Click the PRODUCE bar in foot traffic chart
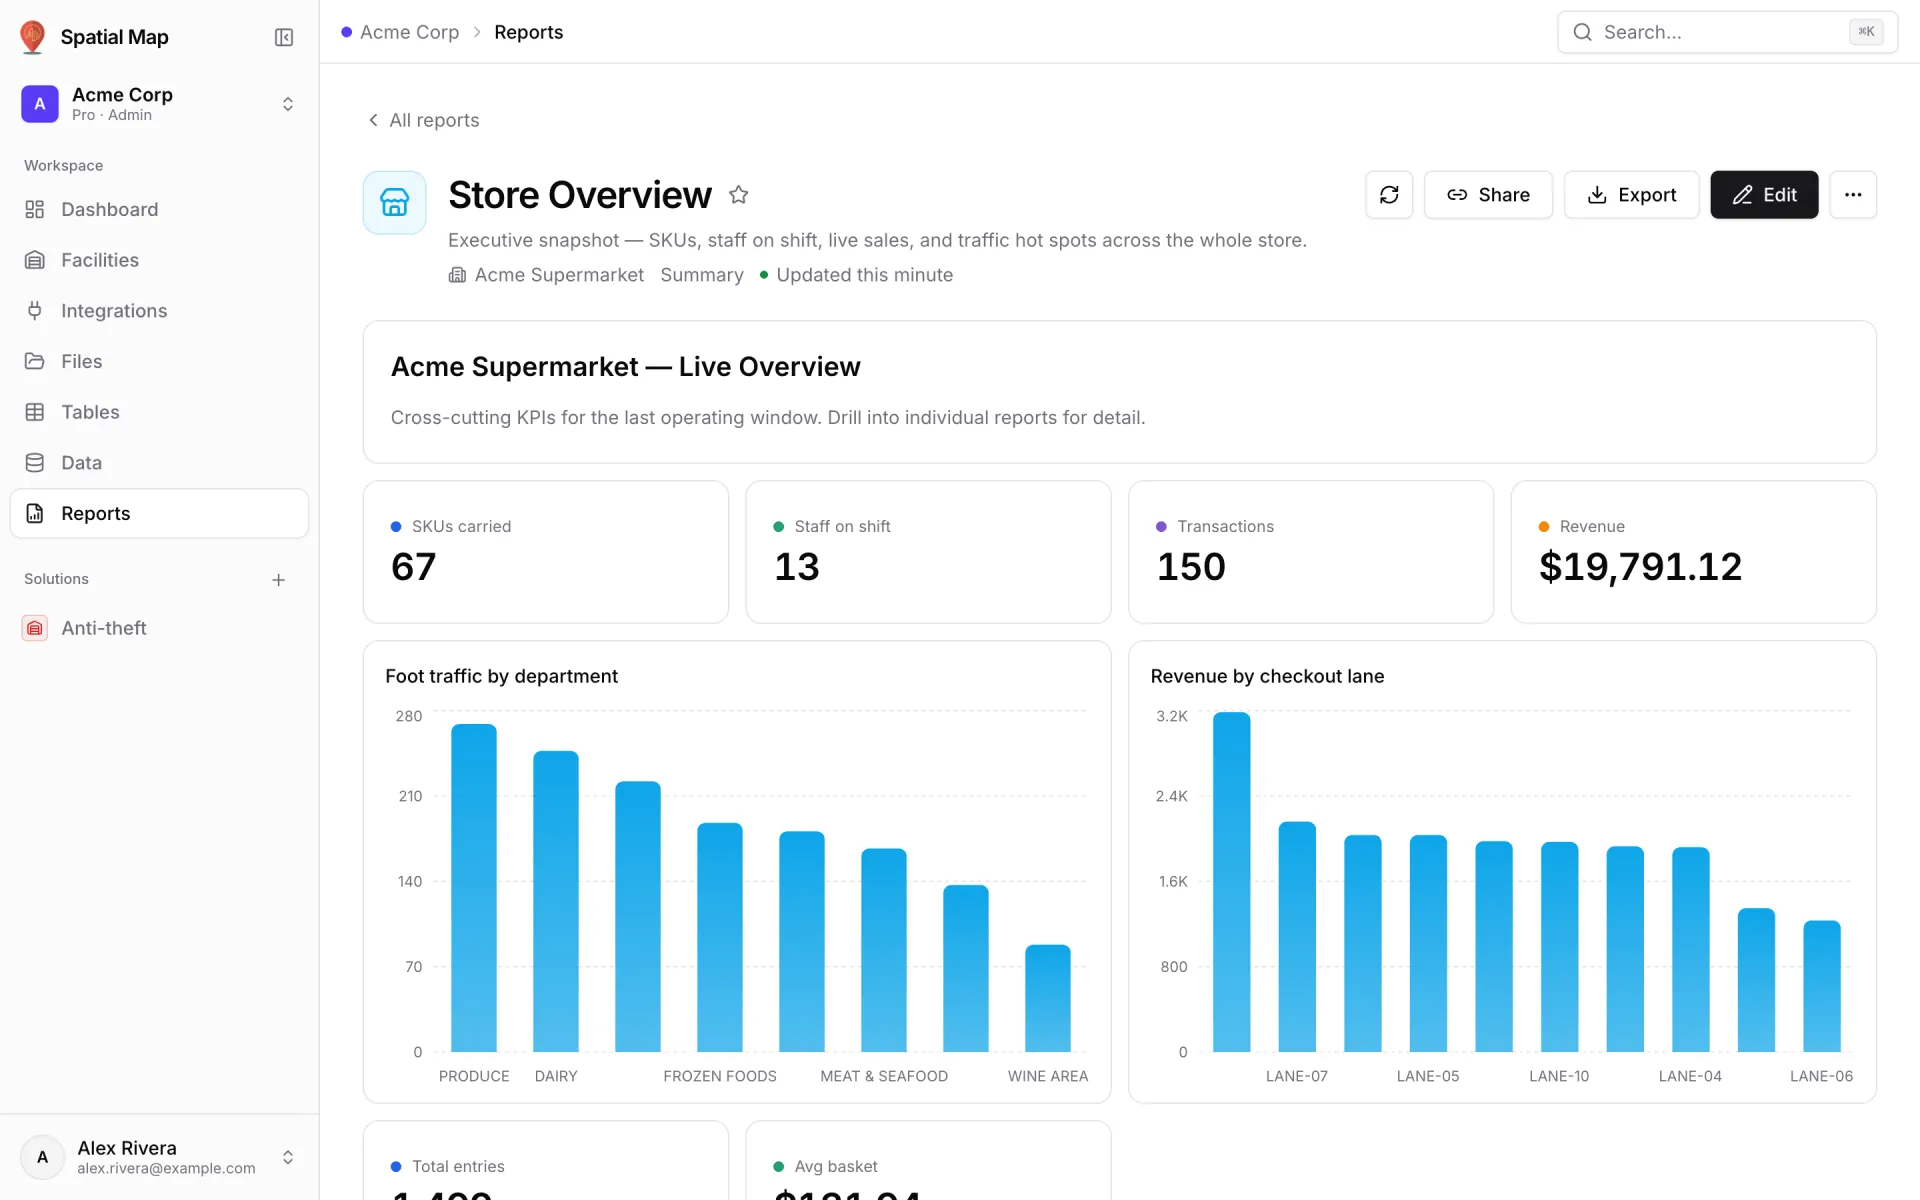Viewport: 1920px width, 1200px height. pos(474,888)
